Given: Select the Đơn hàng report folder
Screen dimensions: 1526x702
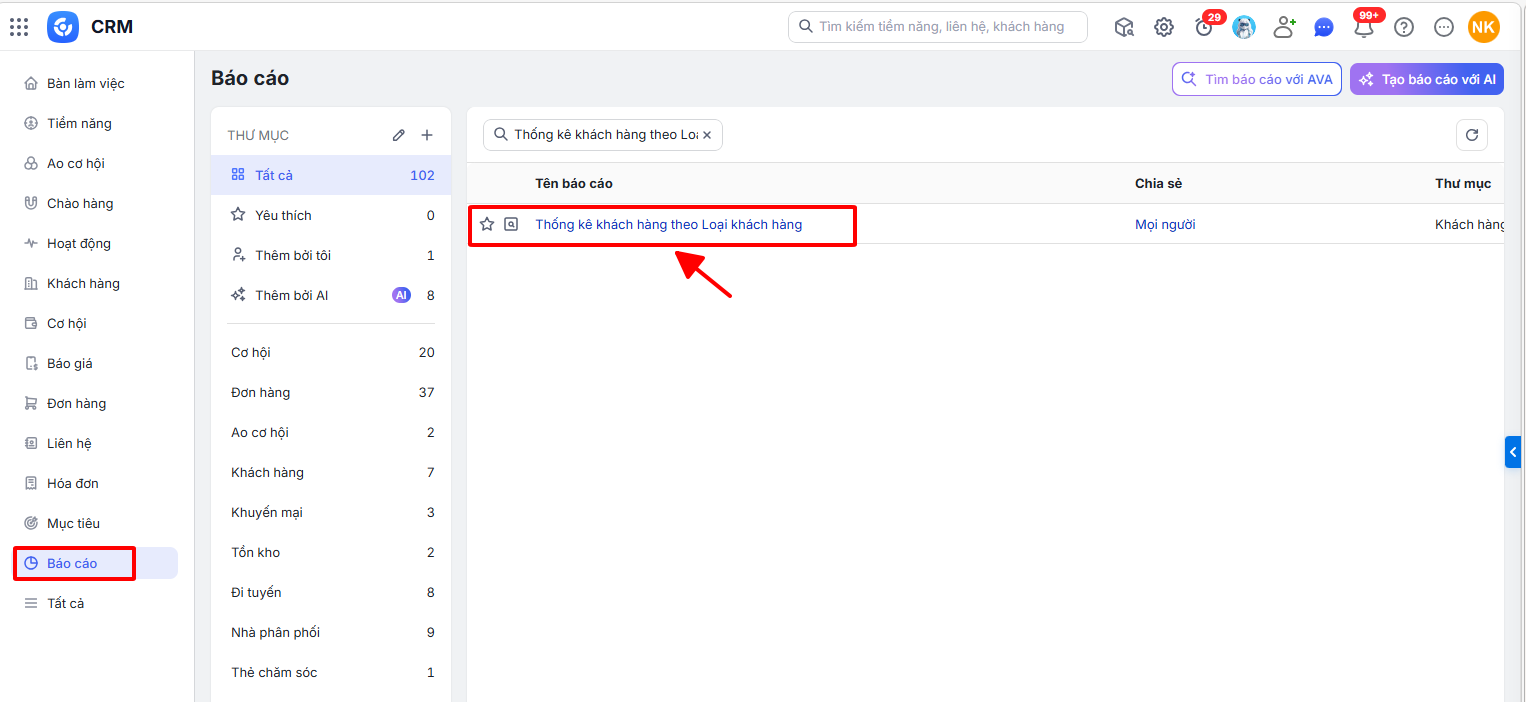Looking at the screenshot, I should click(x=331, y=392).
